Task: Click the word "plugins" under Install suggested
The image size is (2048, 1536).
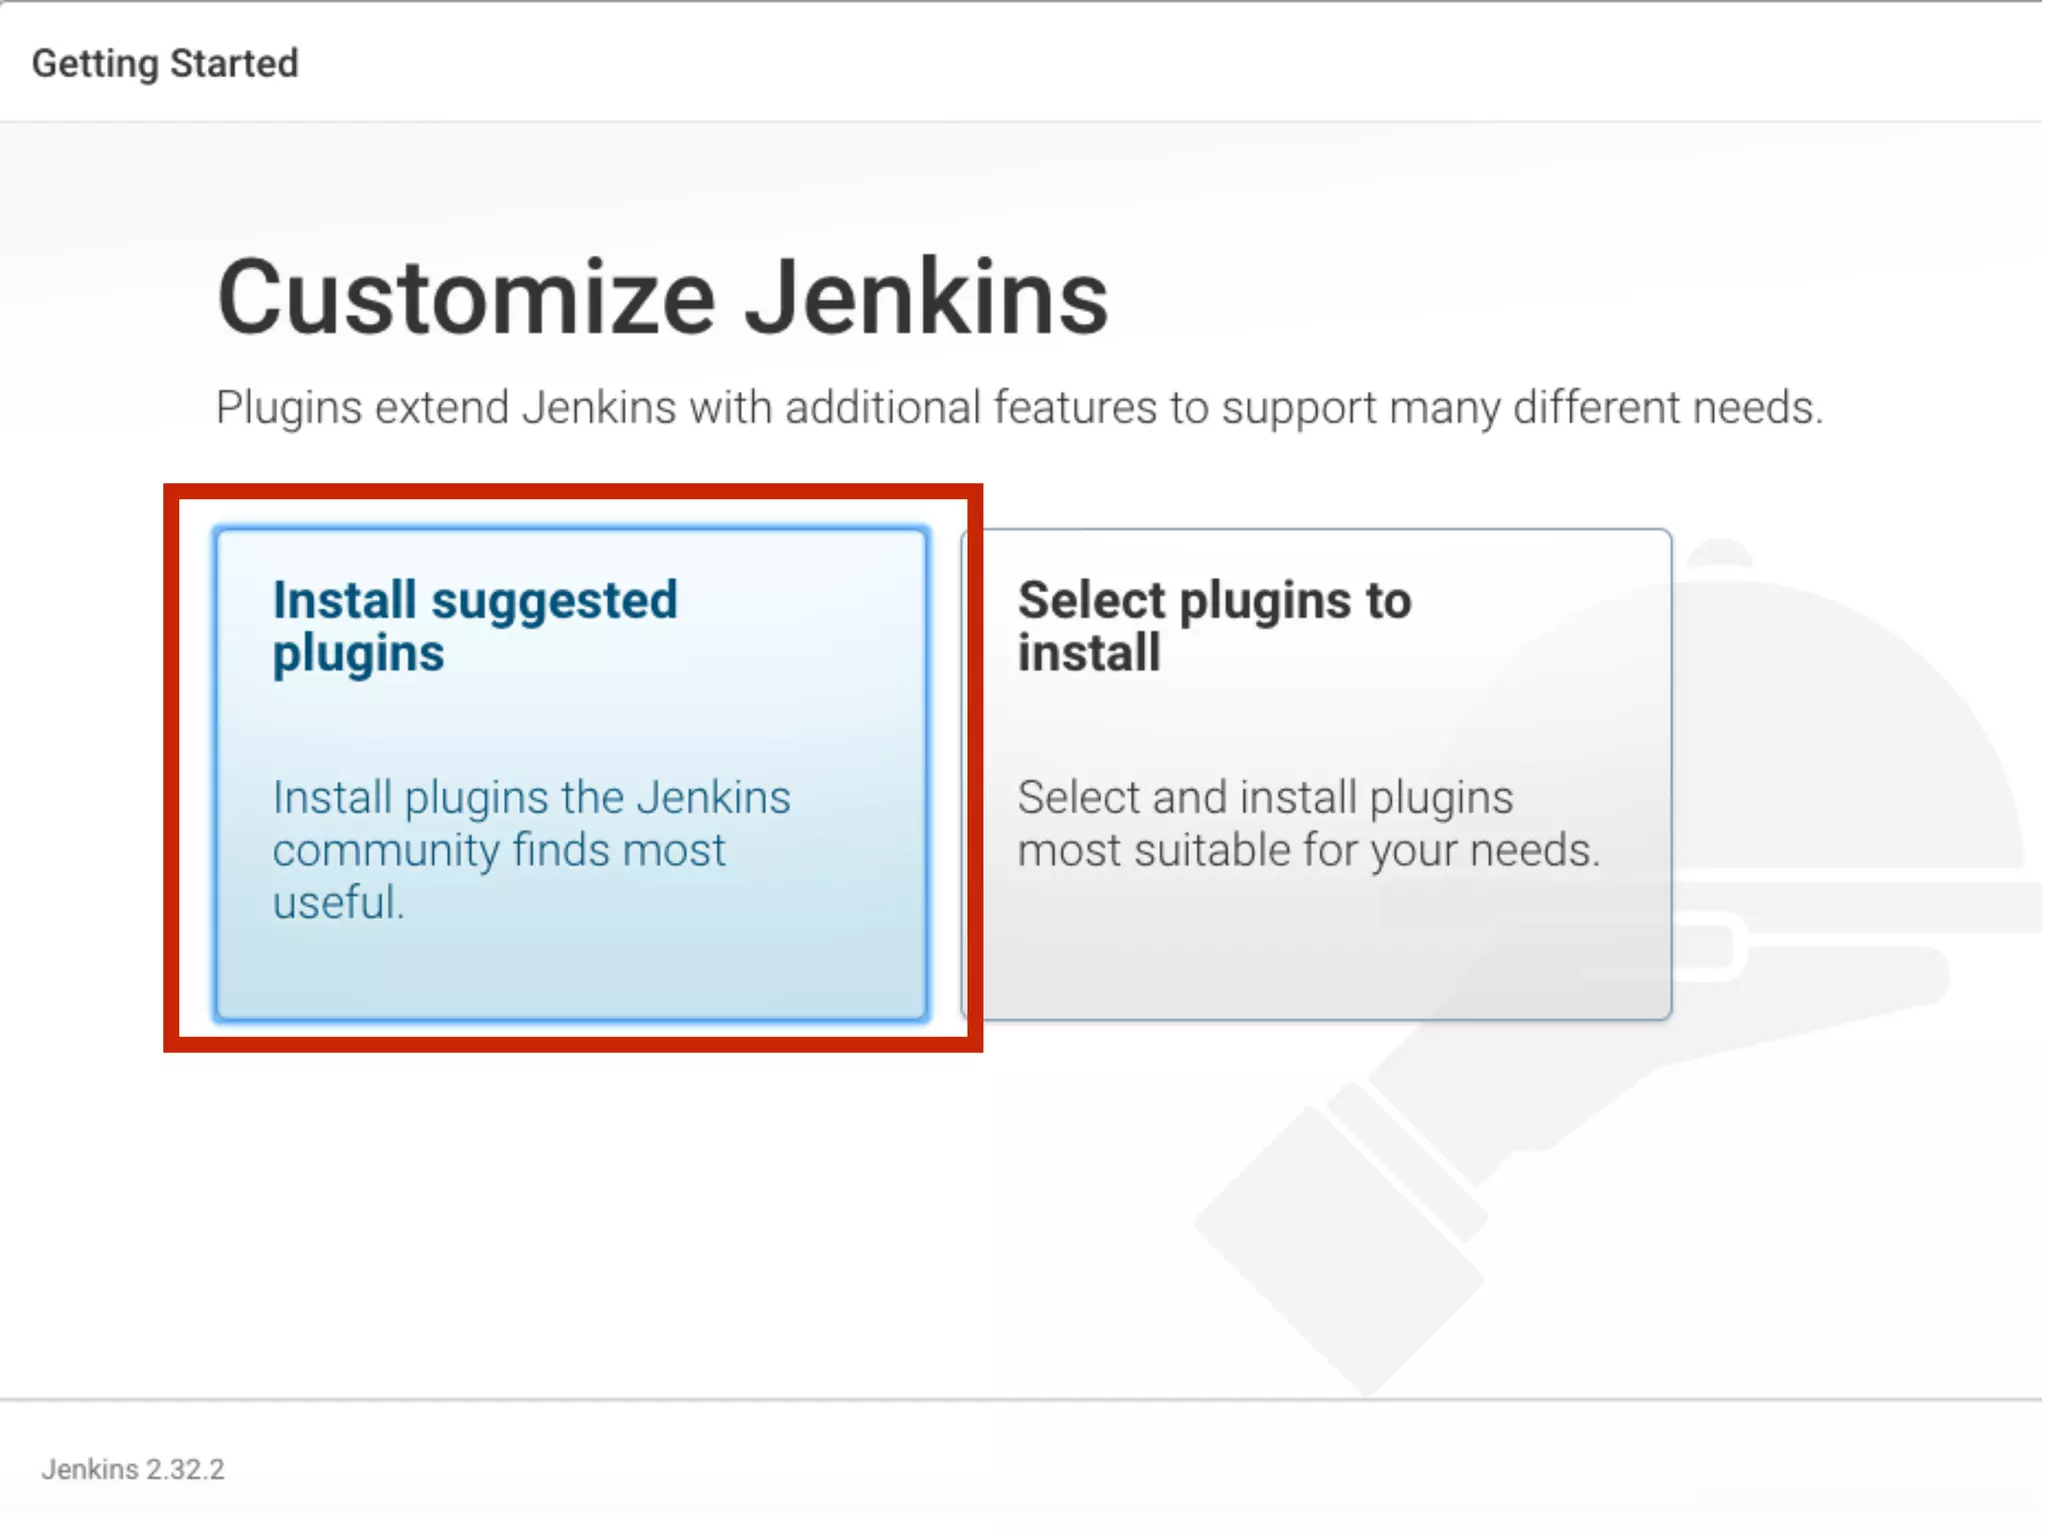Action: tap(358, 654)
